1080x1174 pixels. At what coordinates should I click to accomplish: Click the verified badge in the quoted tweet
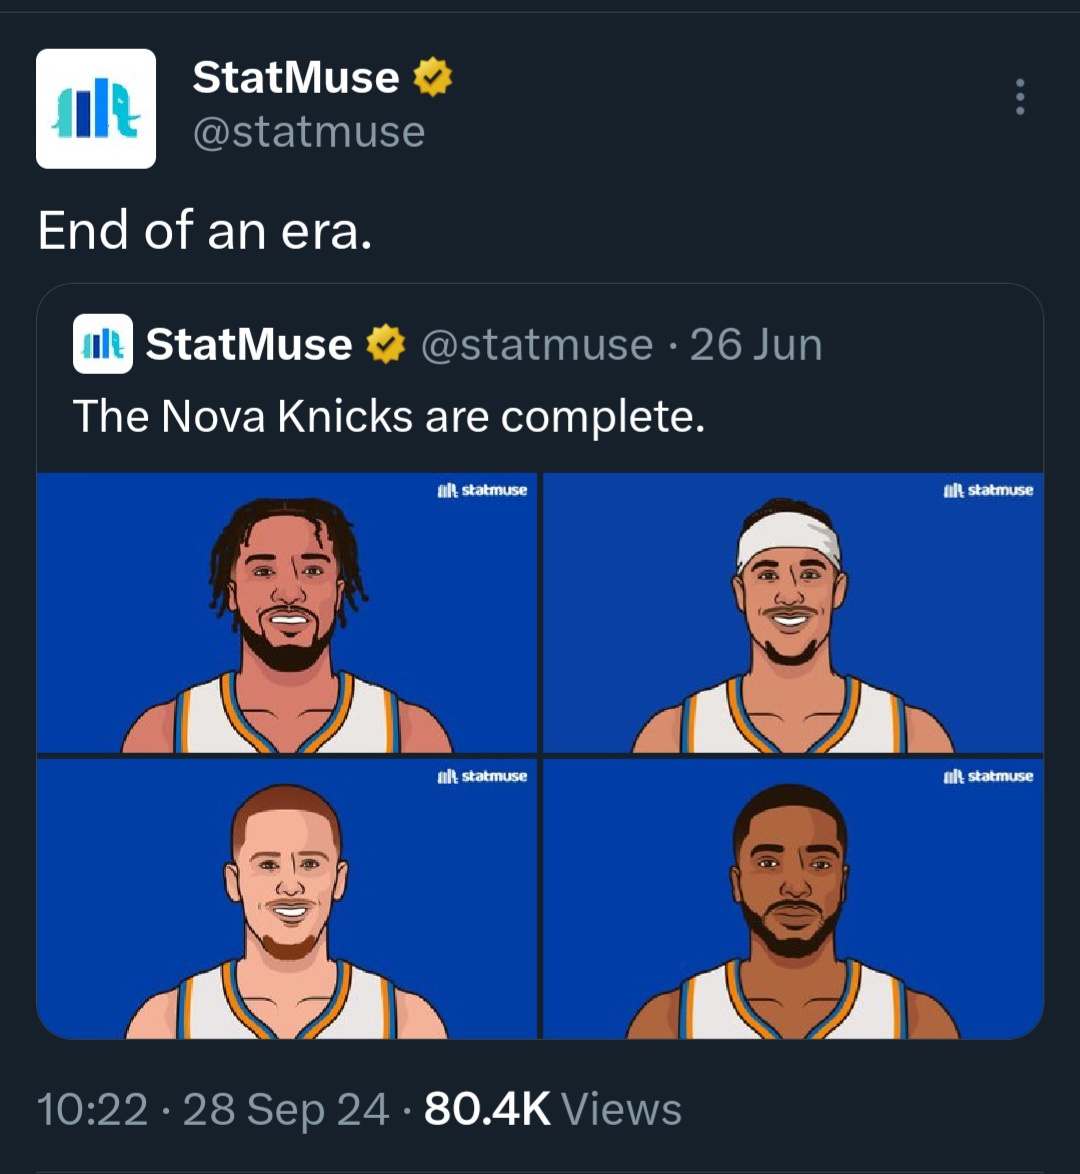click(385, 345)
